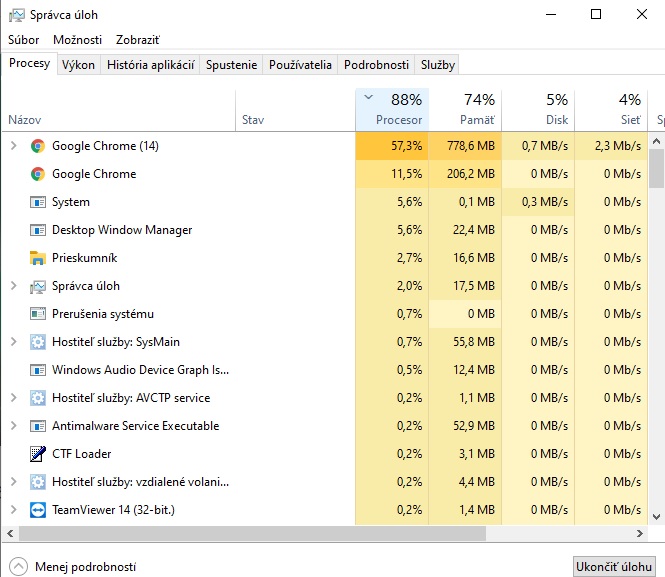The width and height of the screenshot is (665, 577).
Task: Select the Prerušenia systému process name
Action: (x=103, y=314)
